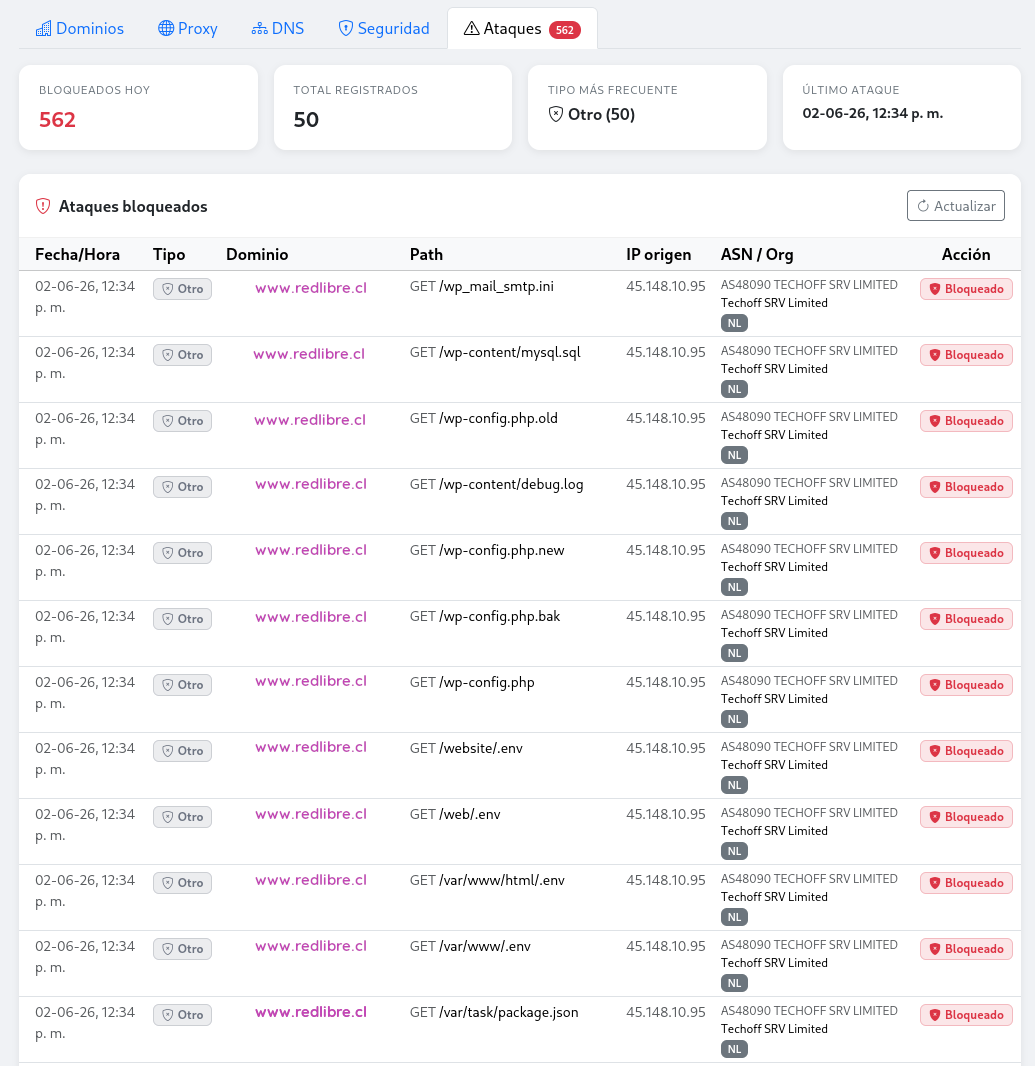
Task: Switch to the Proxy tab
Action: 188,29
